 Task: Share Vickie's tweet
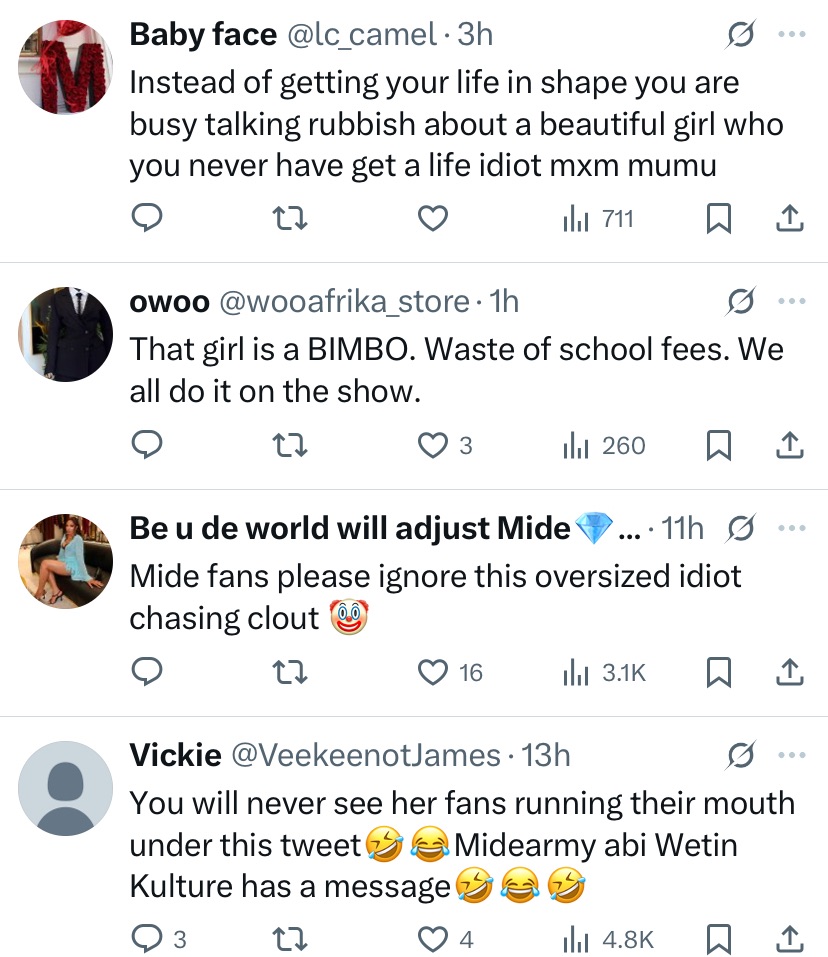(x=790, y=939)
